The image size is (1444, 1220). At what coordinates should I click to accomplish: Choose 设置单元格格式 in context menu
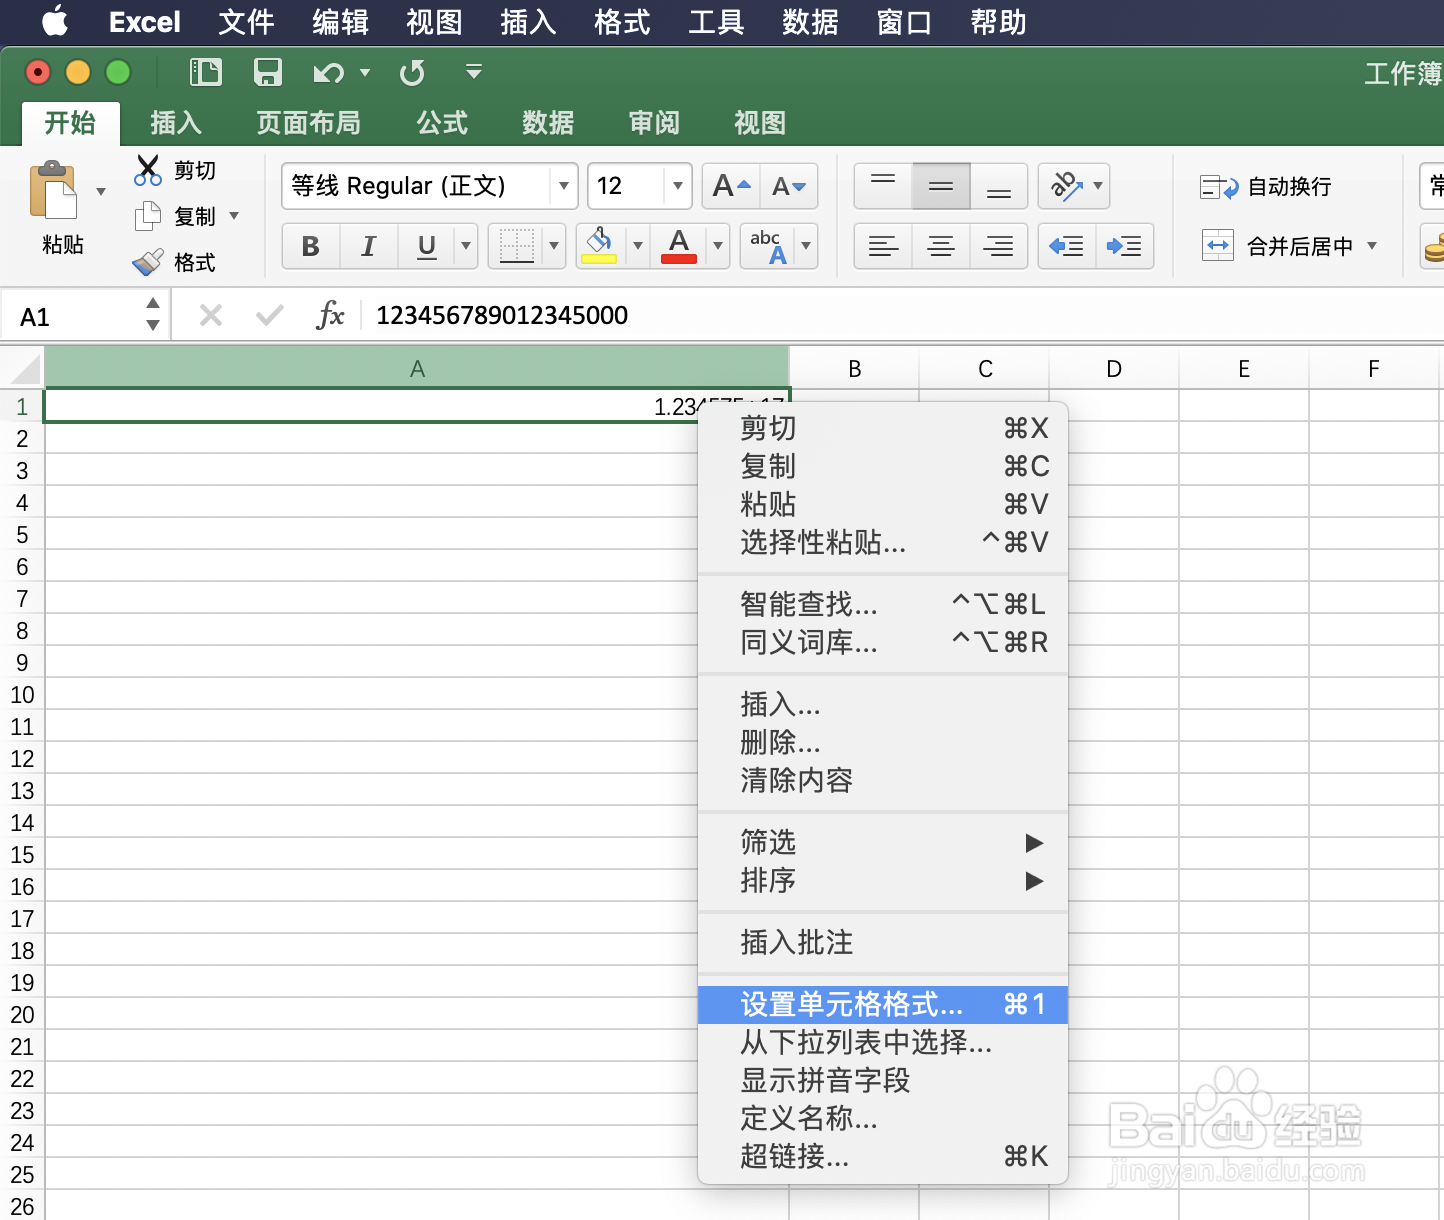pyautogui.click(x=883, y=1004)
